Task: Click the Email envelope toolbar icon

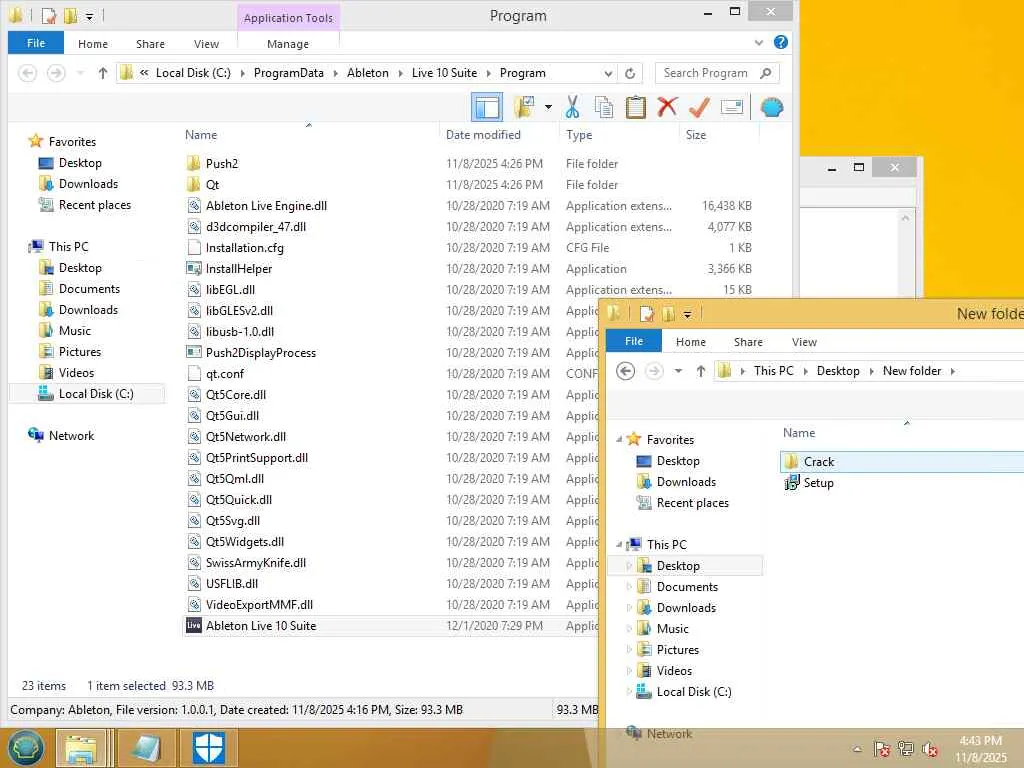Action: pos(731,107)
